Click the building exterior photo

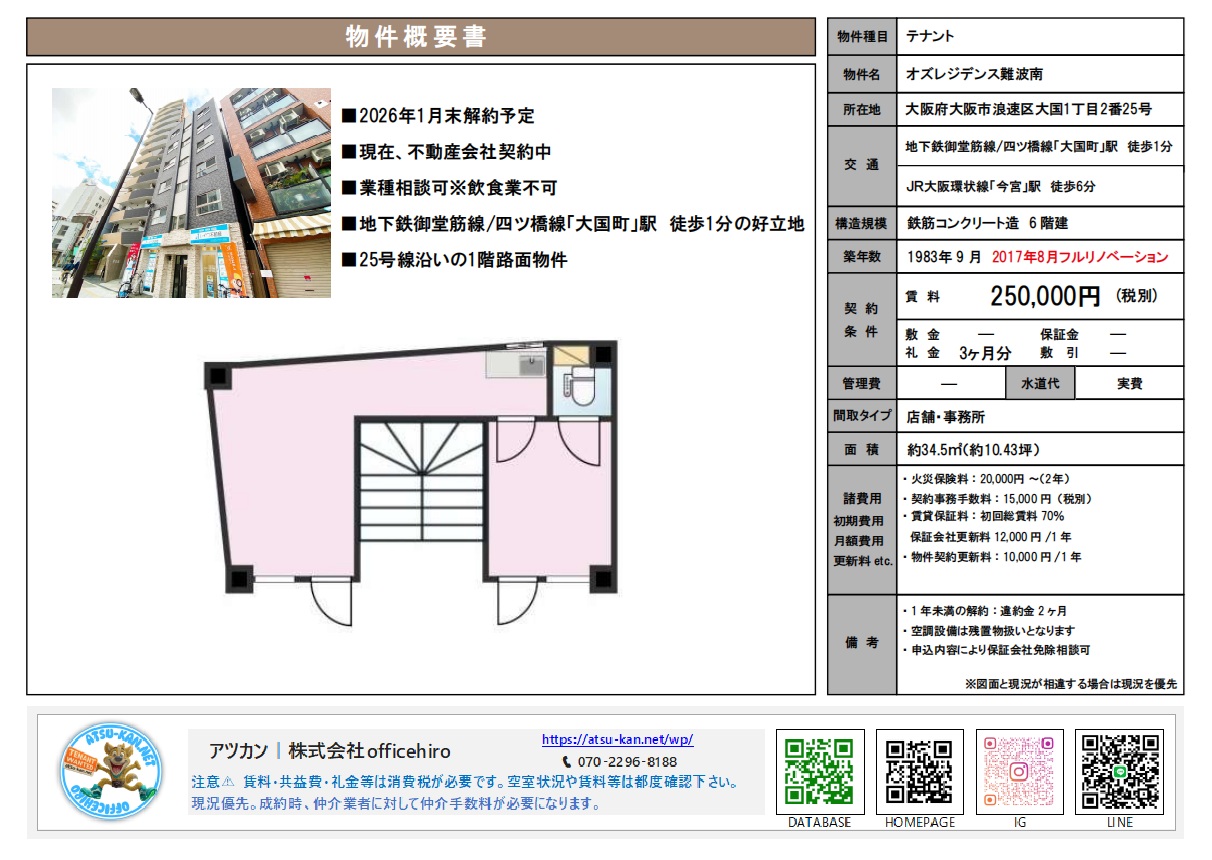(191, 193)
